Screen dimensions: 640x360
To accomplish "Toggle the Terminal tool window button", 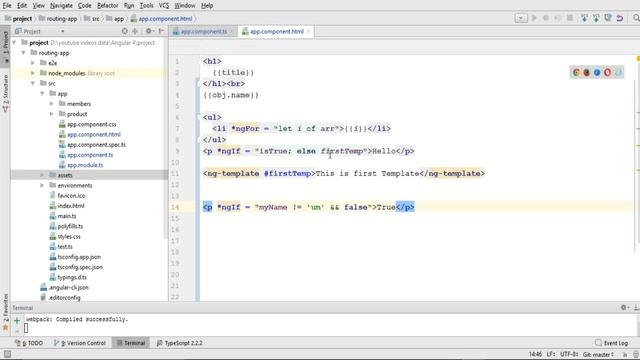I will [131, 343].
